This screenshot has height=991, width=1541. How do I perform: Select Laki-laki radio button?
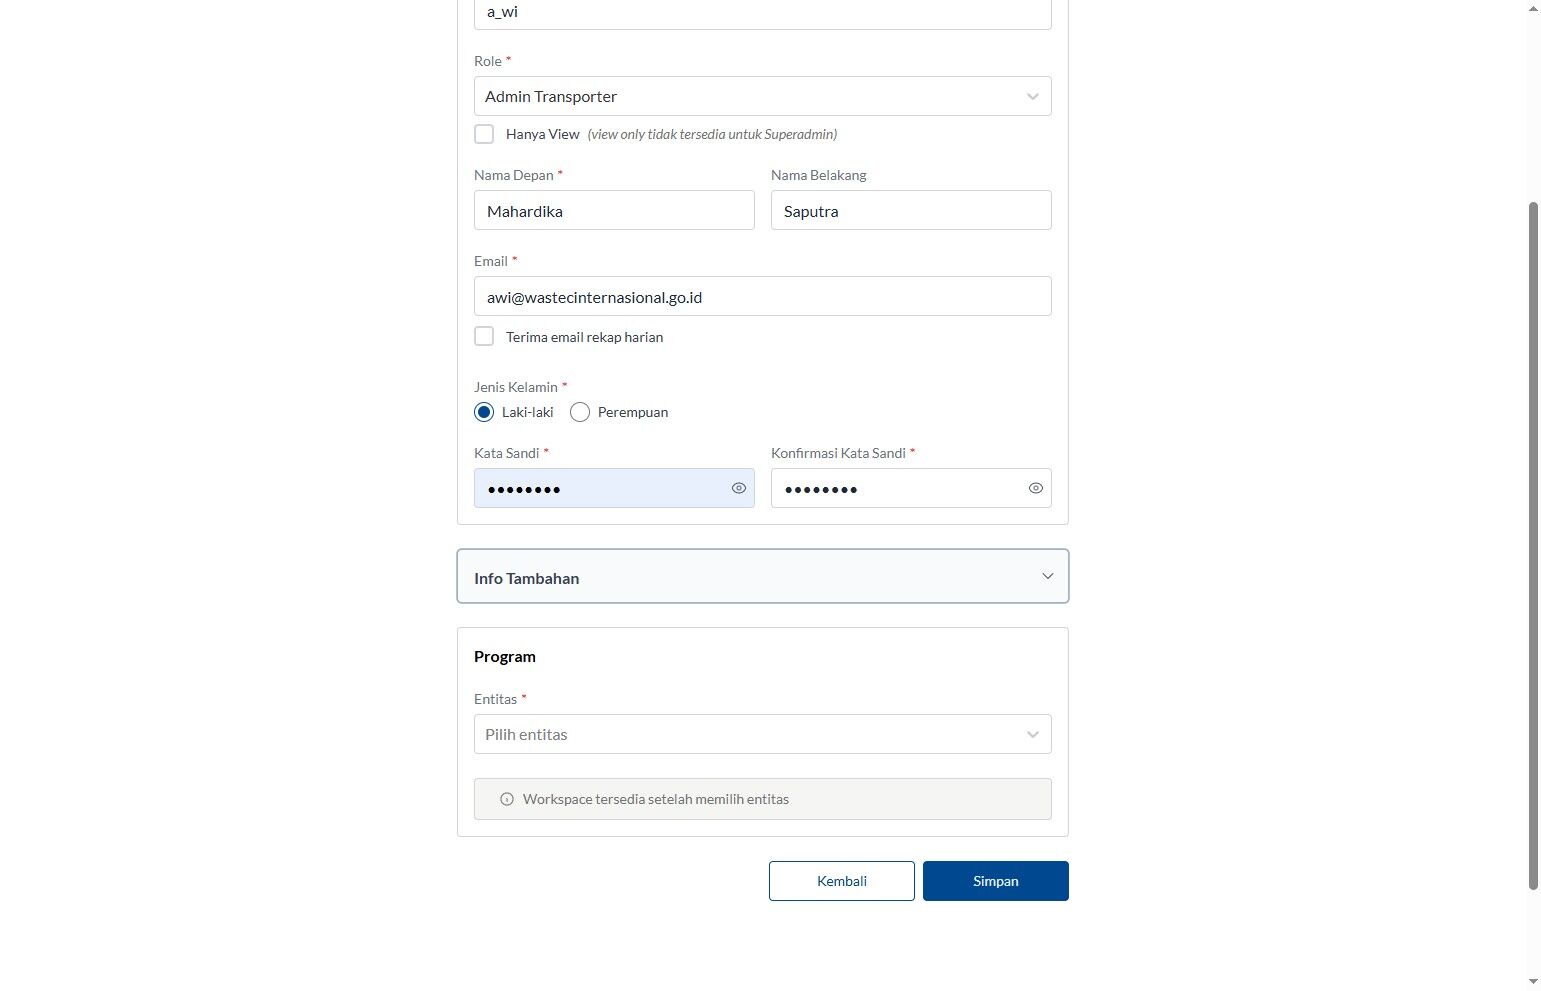(484, 412)
